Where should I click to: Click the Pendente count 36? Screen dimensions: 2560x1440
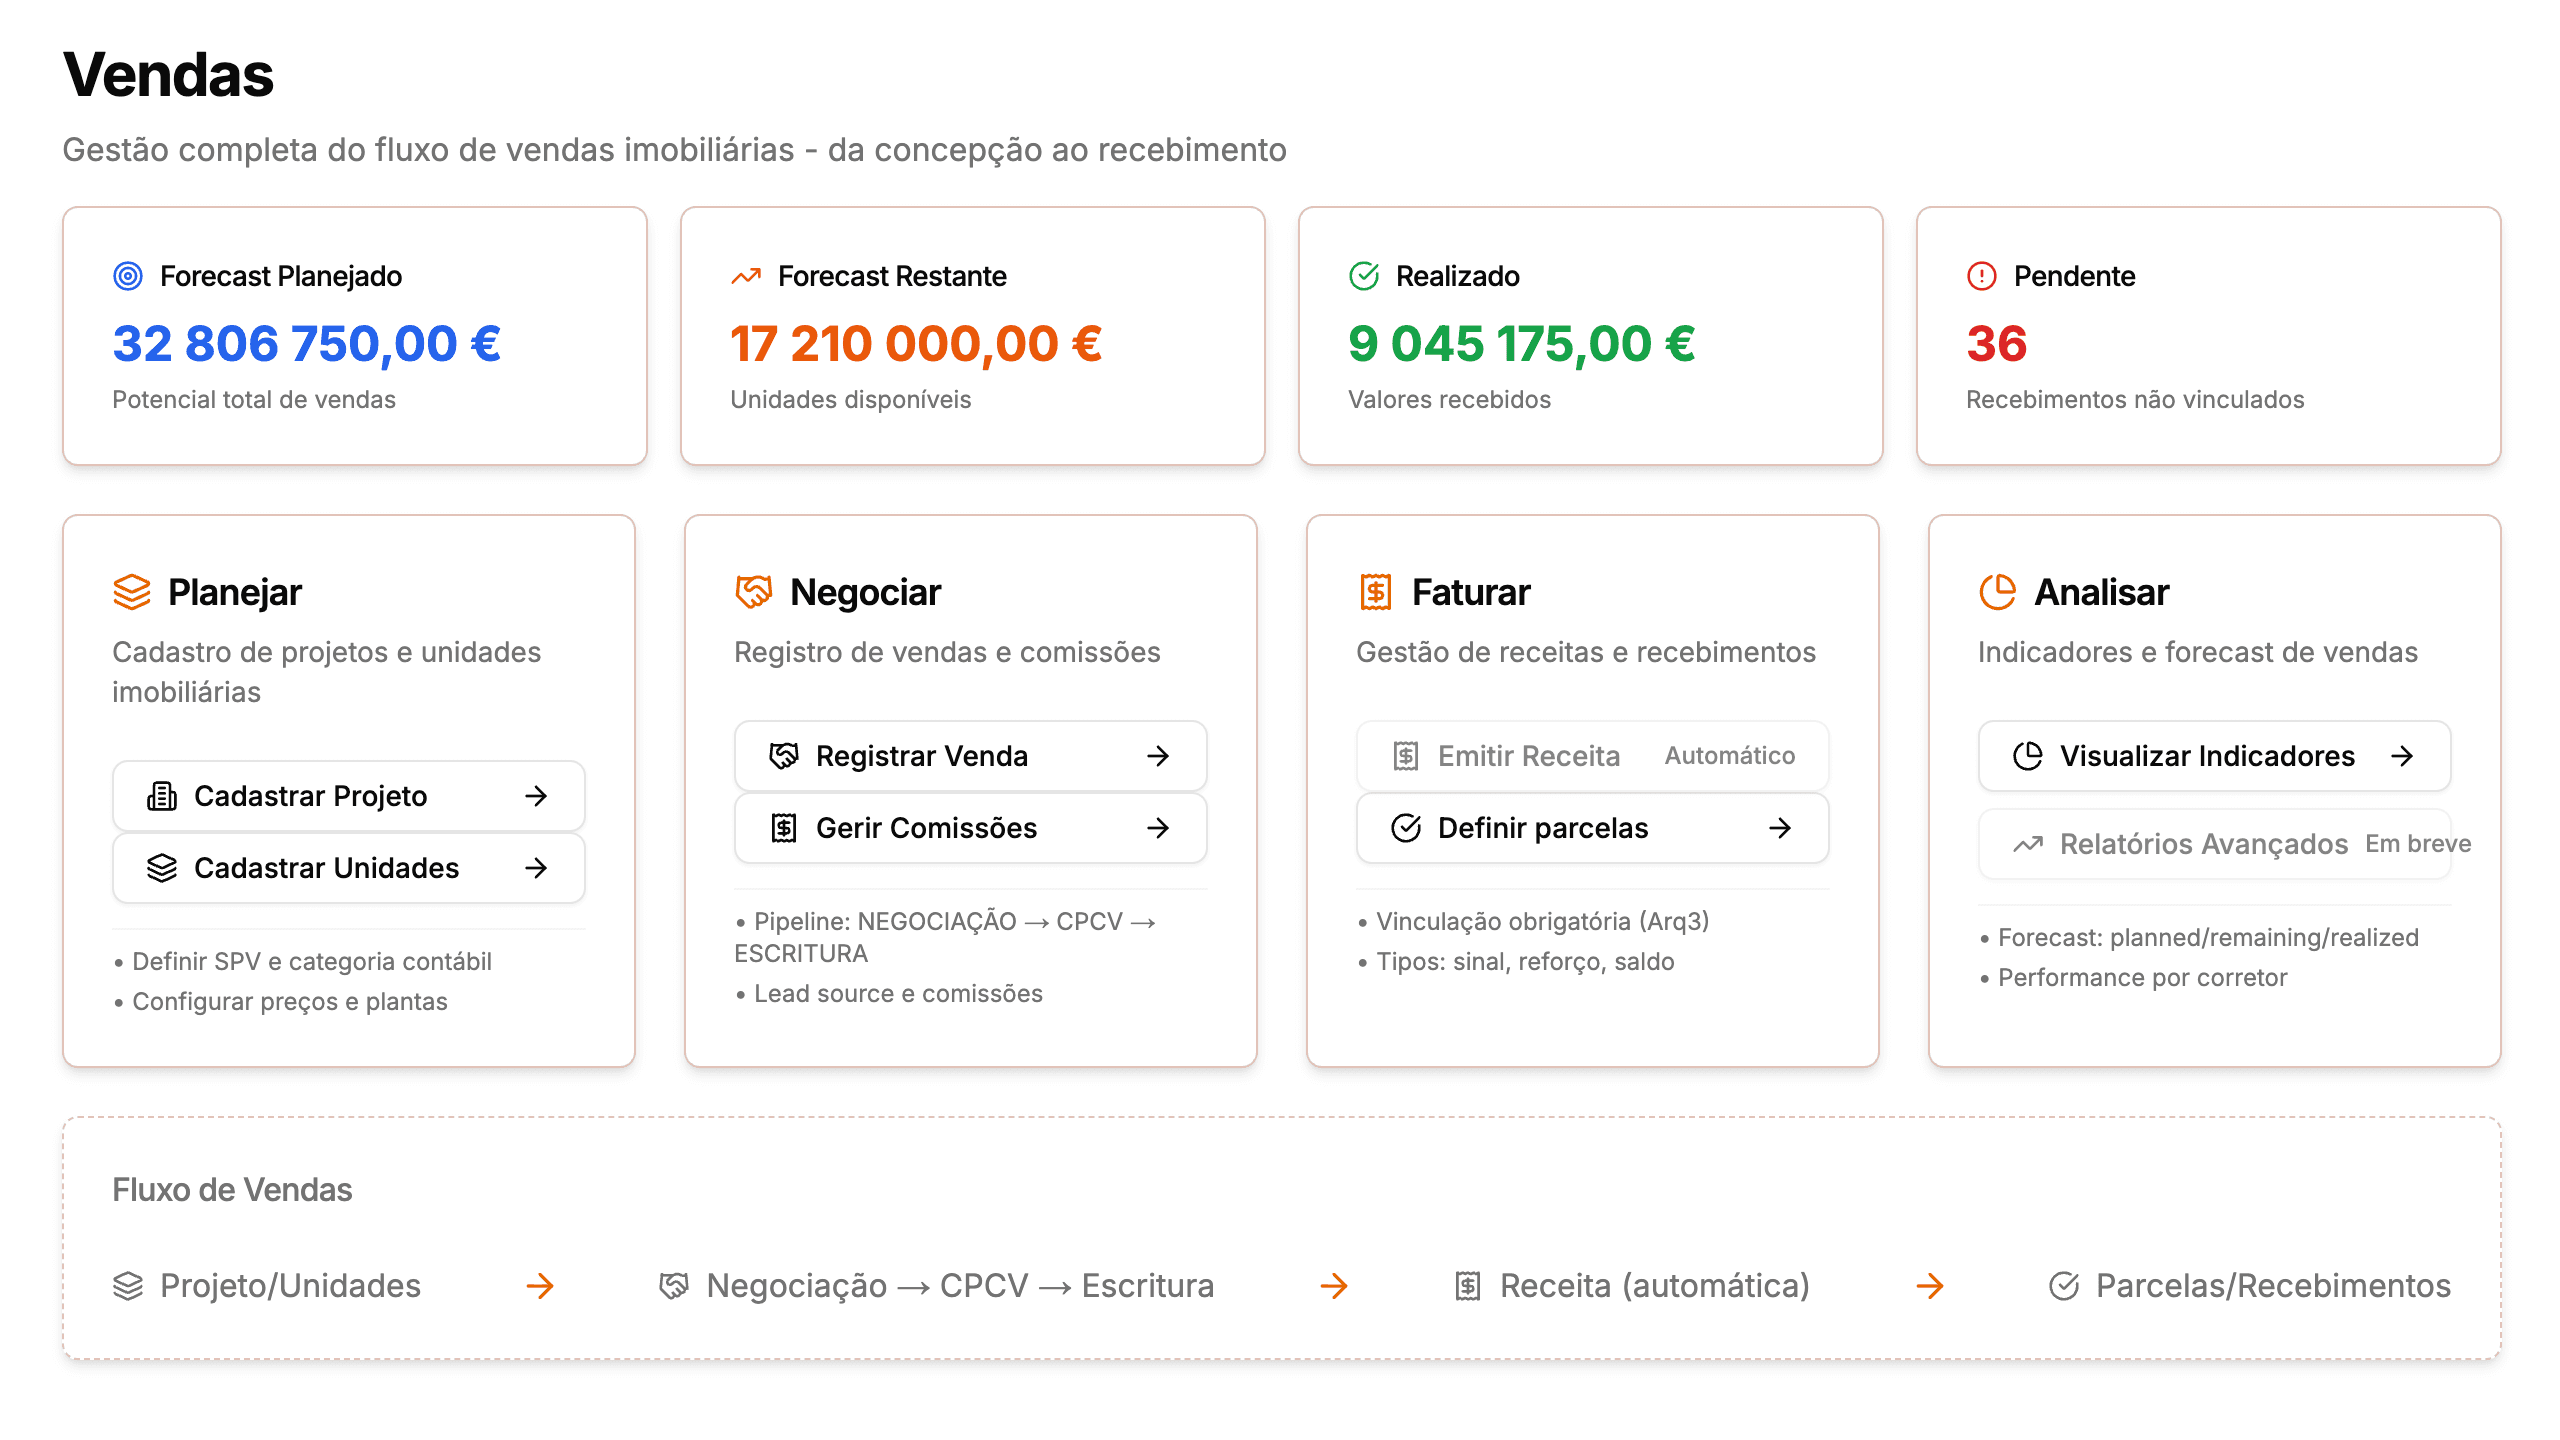(1996, 344)
